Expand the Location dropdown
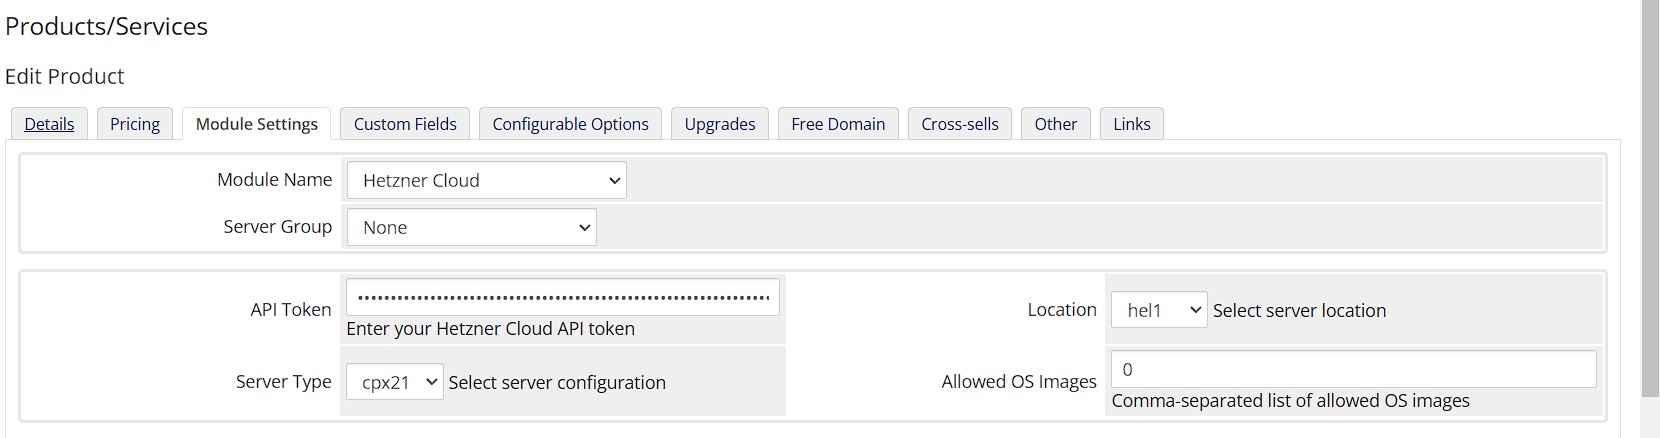 (1159, 310)
